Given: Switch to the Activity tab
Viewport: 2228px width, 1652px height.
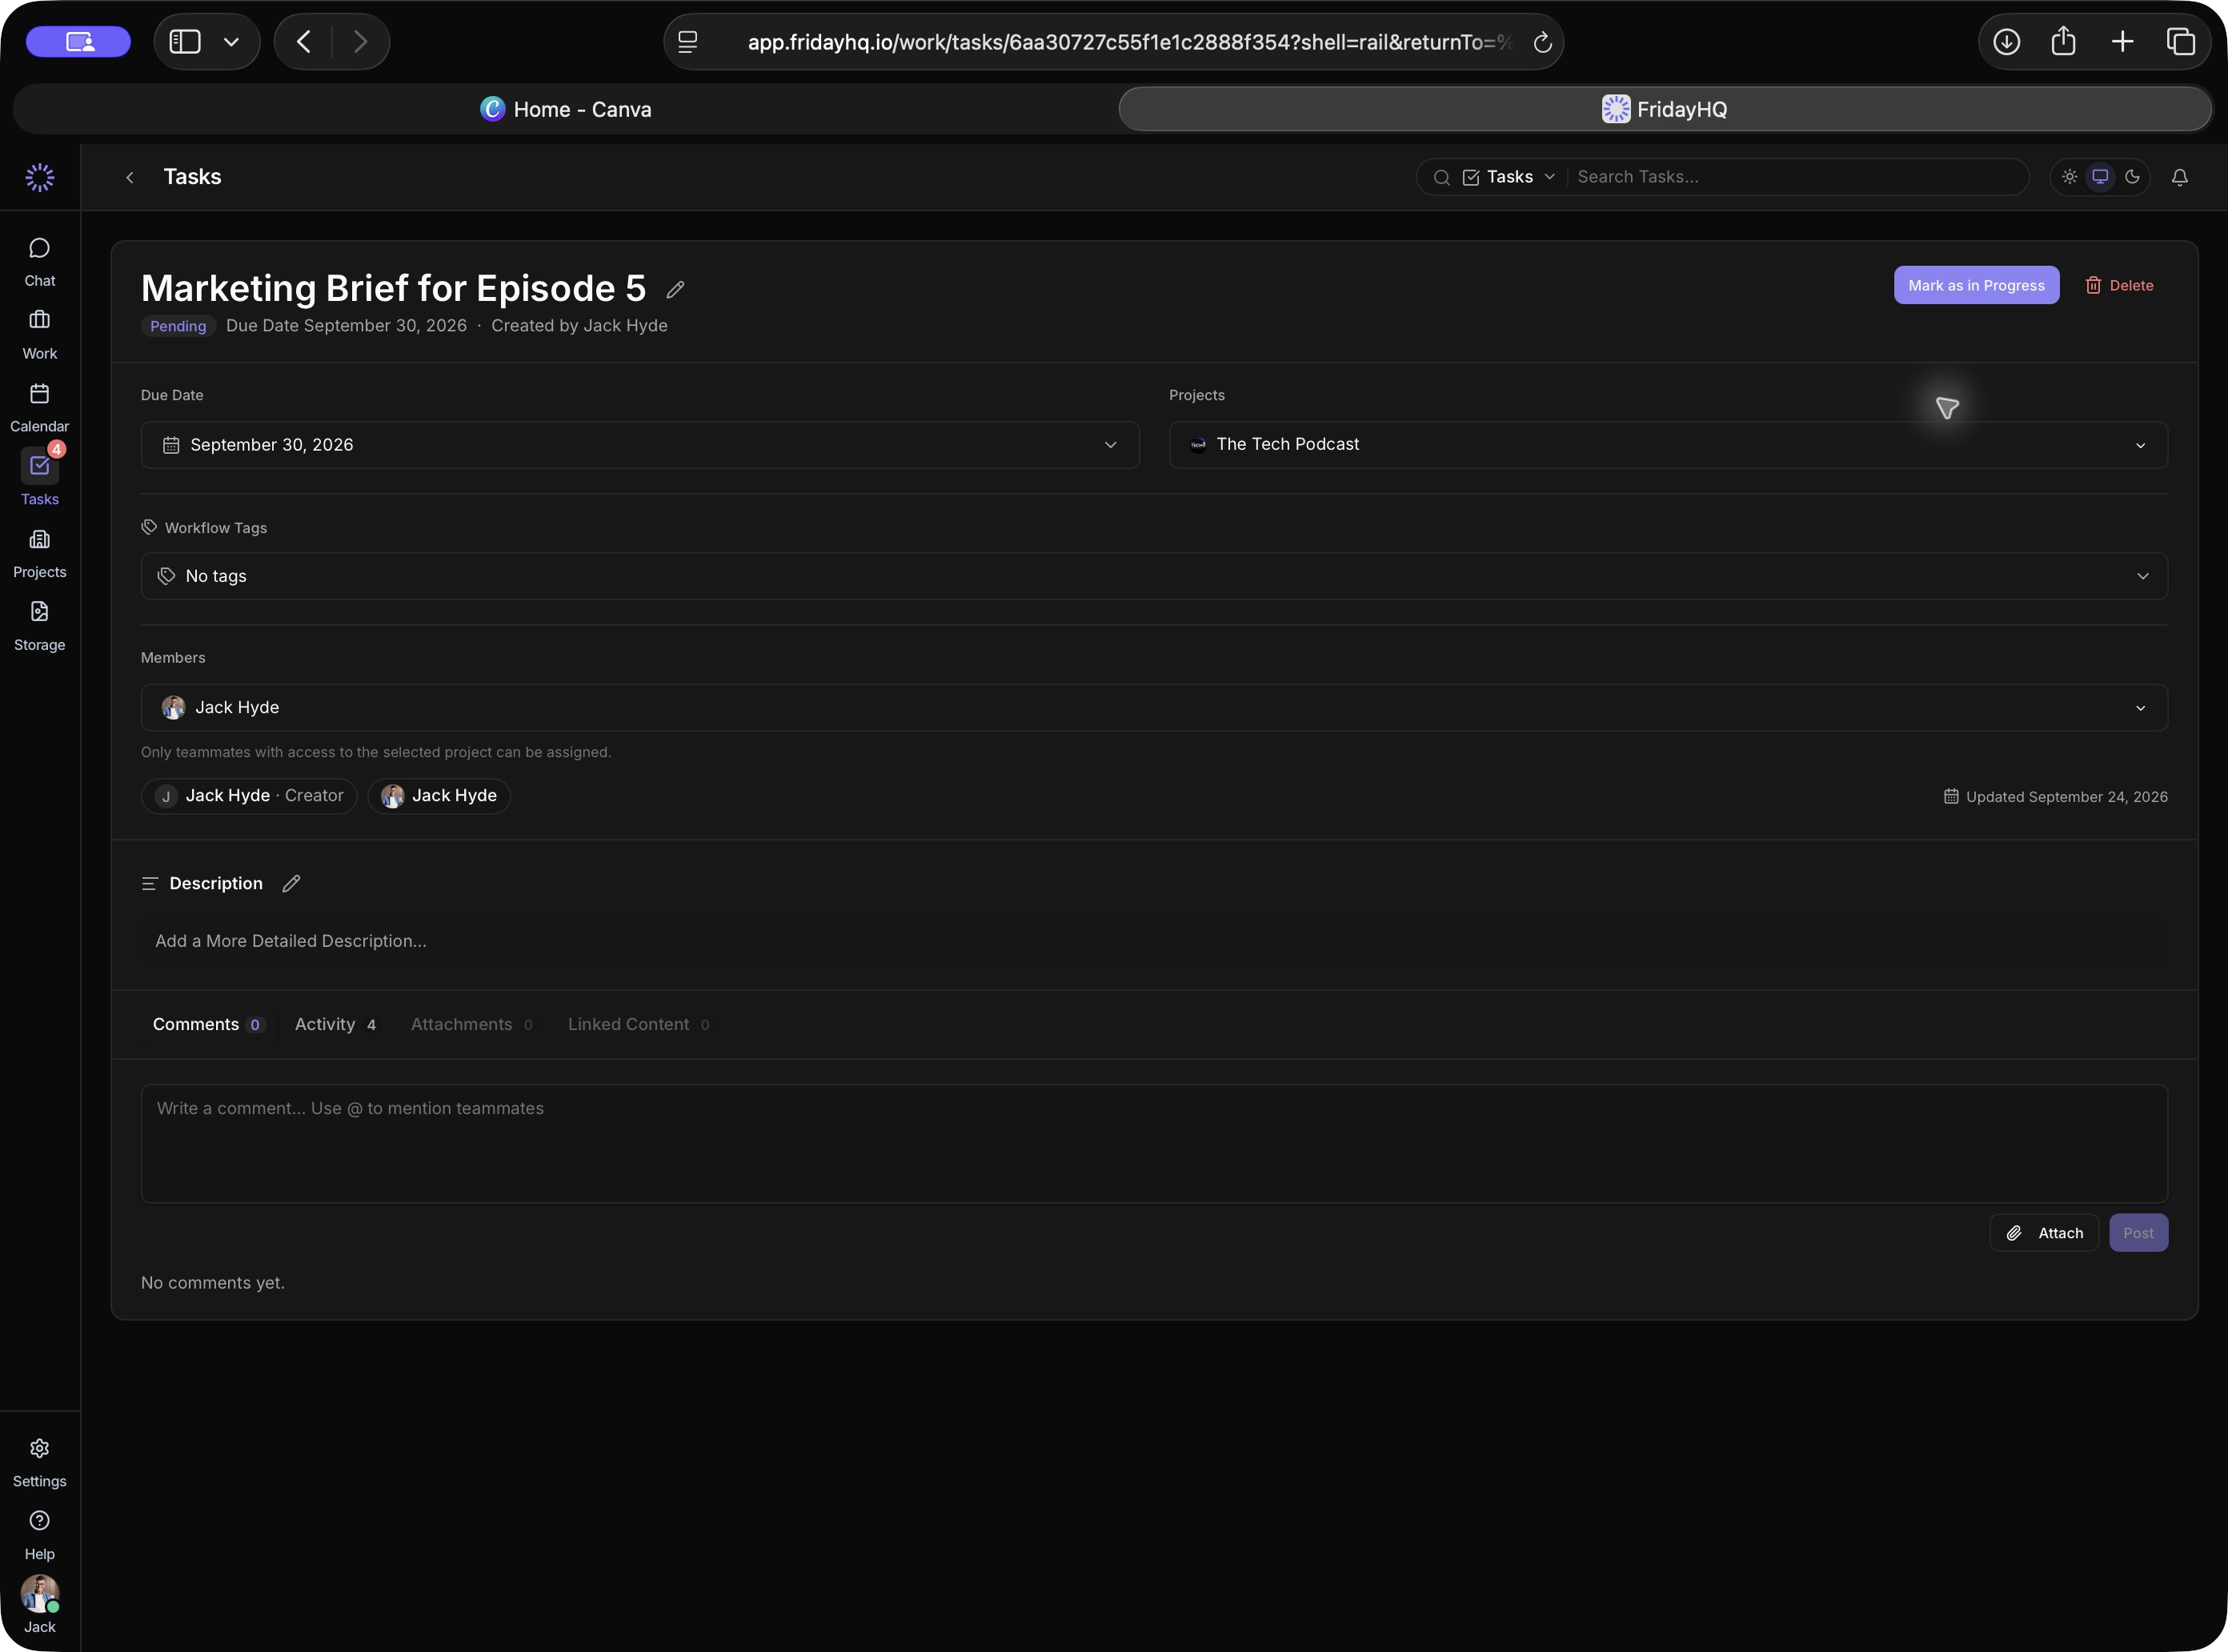Looking at the screenshot, I should tap(335, 1025).
